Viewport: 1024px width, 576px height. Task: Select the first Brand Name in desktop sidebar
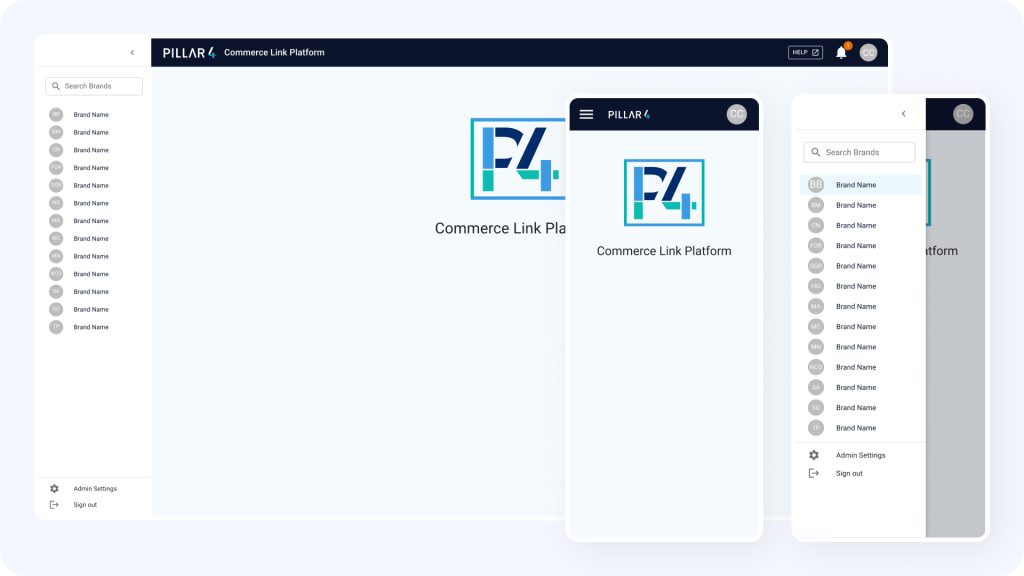pyautogui.click(x=91, y=114)
